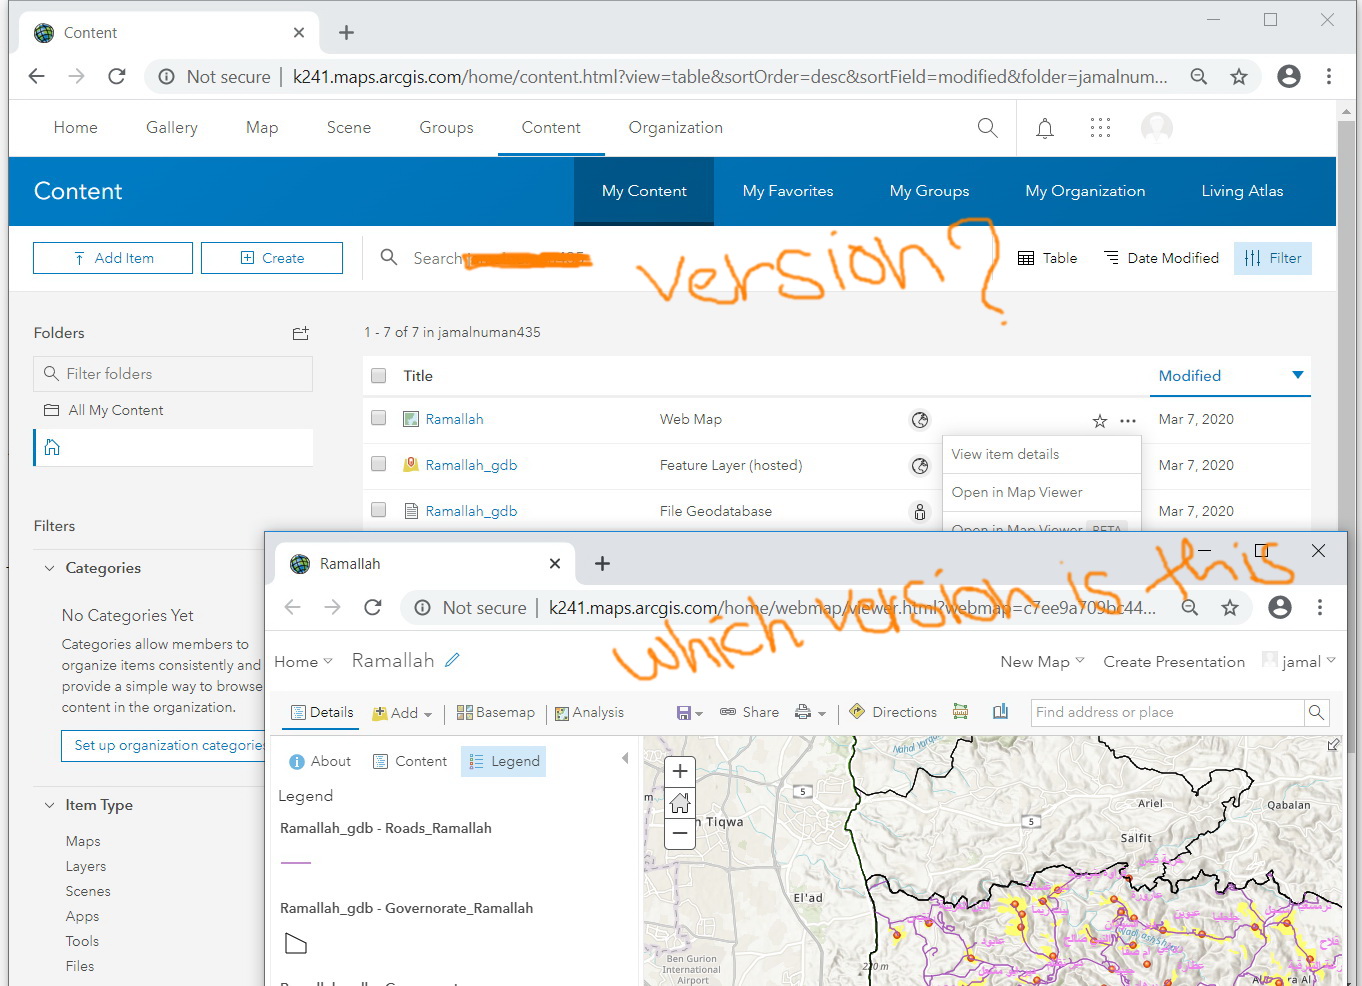The width and height of the screenshot is (1362, 986).
Task: Open Chrome menu in Ramallah window
Action: [1320, 607]
